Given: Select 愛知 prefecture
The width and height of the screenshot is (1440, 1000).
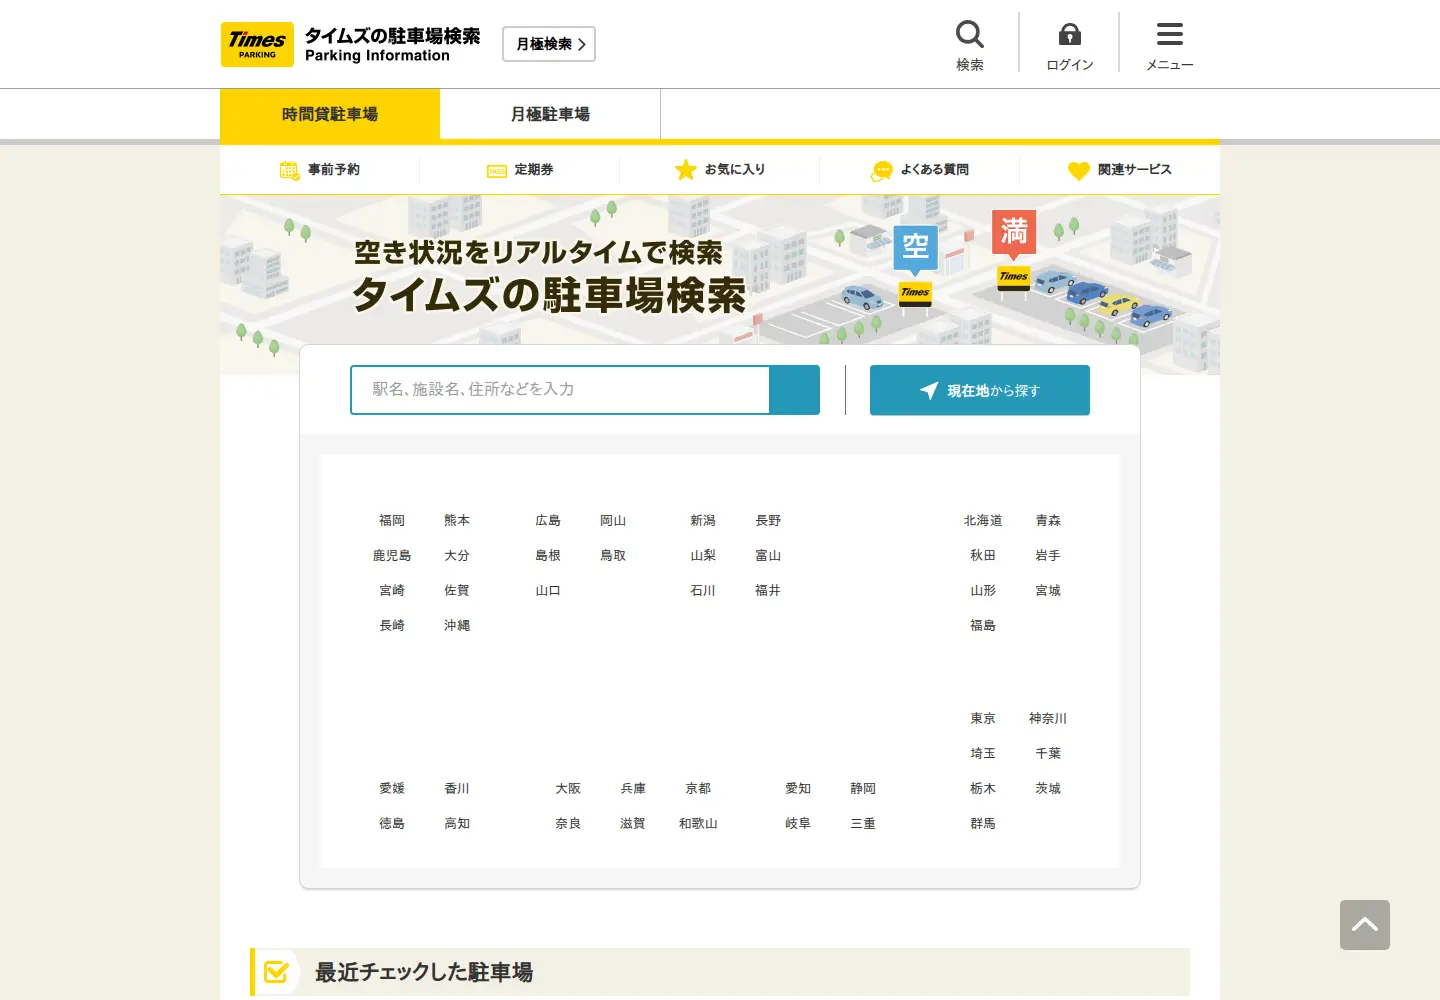Looking at the screenshot, I should pyautogui.click(x=798, y=789).
